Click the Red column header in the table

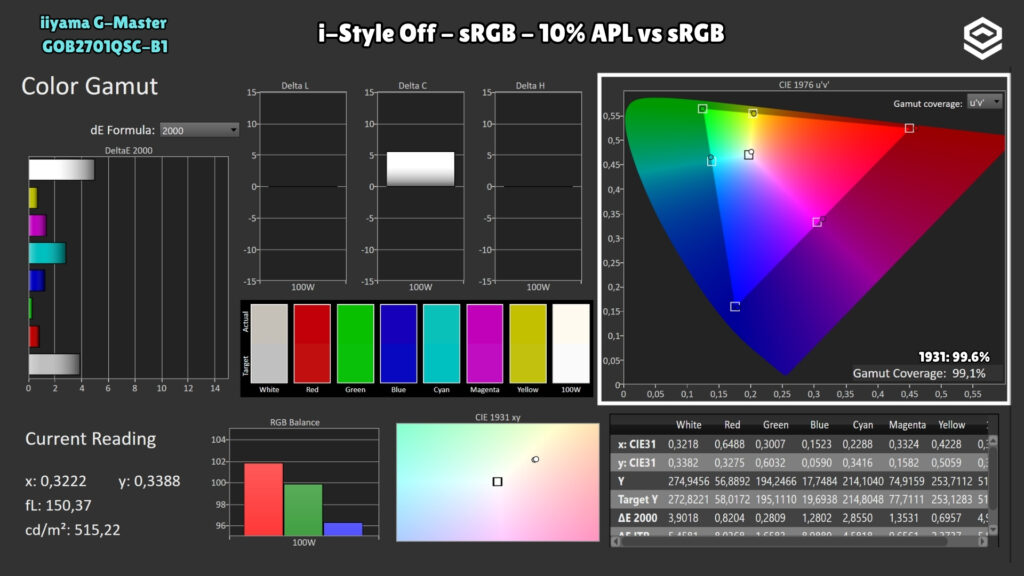[x=732, y=424]
